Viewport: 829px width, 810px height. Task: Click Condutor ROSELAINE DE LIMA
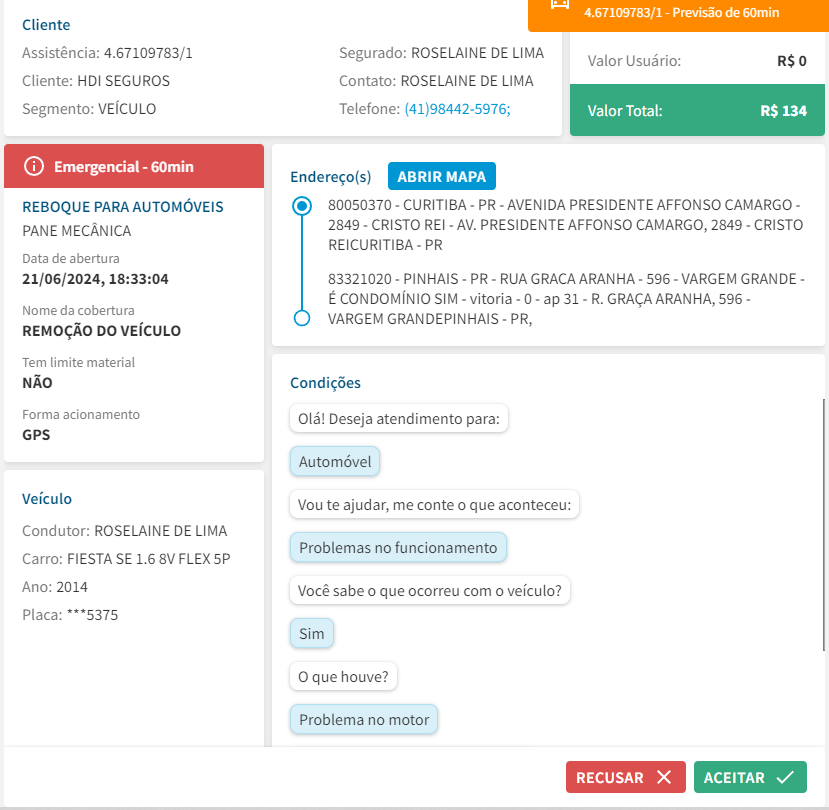coord(125,531)
